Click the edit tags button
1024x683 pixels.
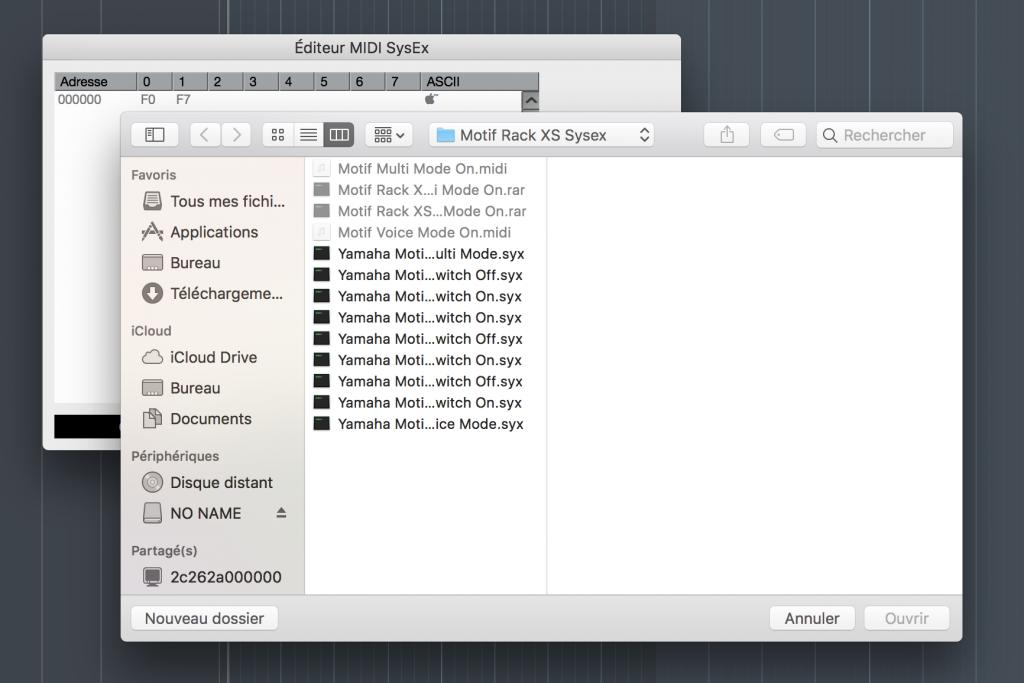[x=783, y=135]
